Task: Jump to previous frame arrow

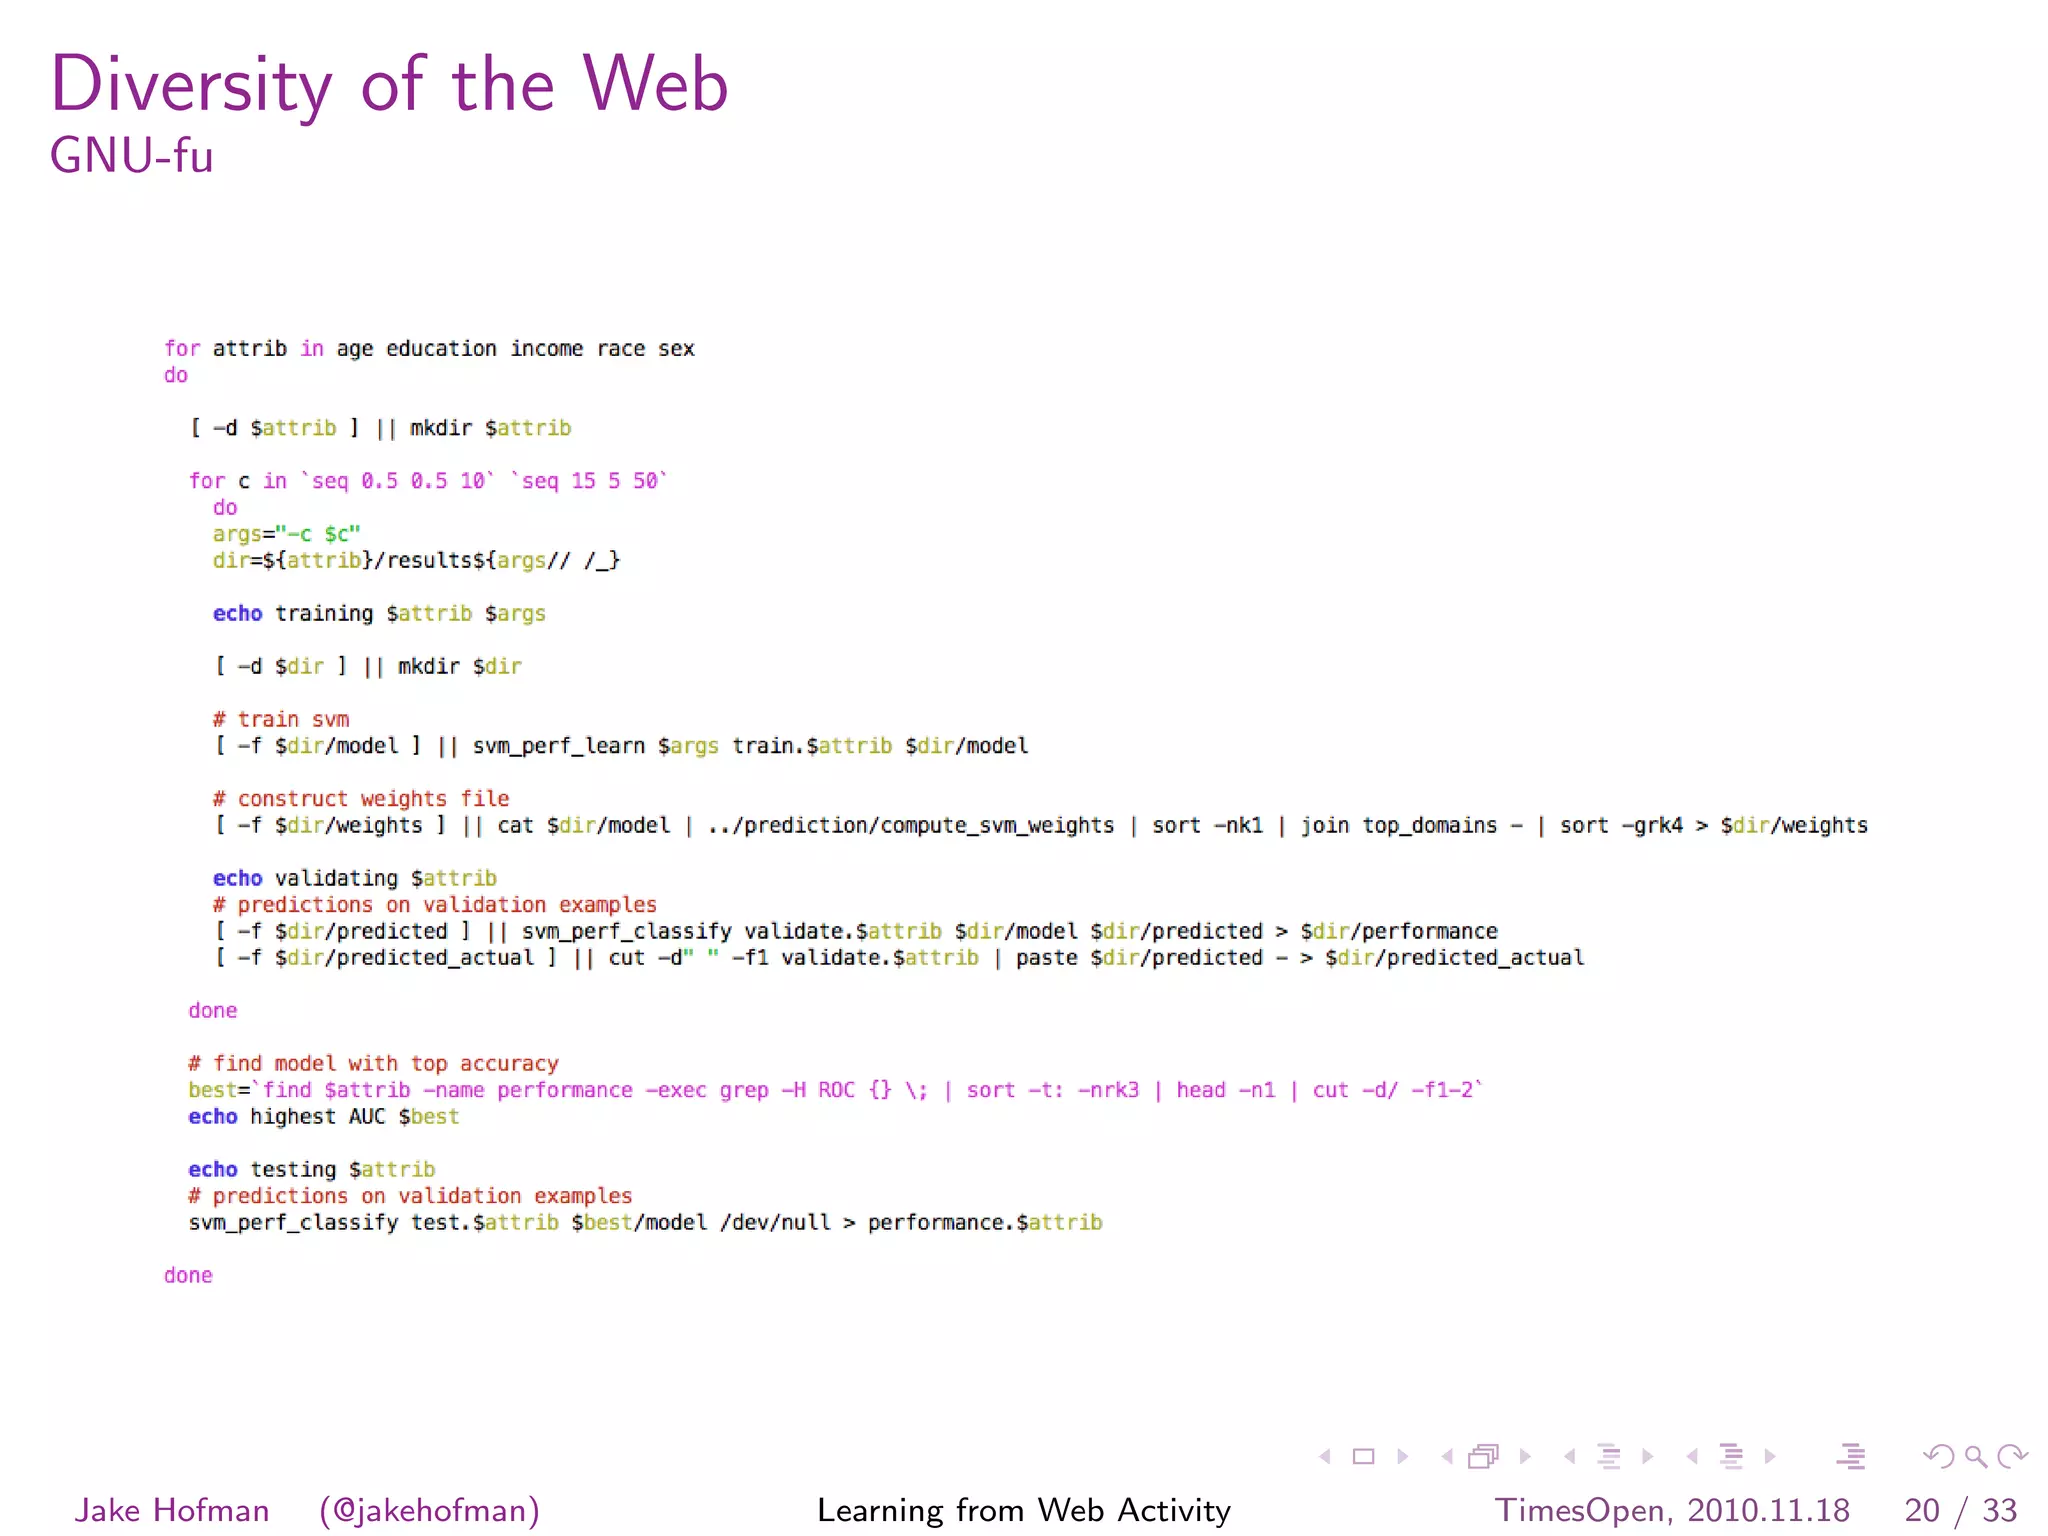Action: click(x=1447, y=1456)
